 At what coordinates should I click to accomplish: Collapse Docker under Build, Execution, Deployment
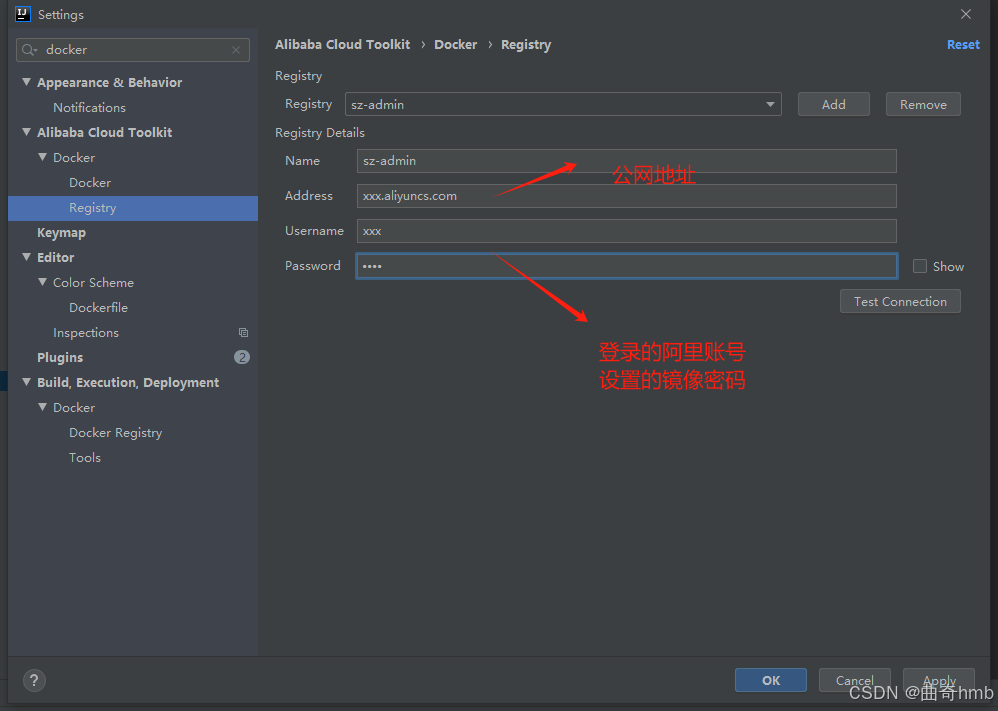[43, 407]
